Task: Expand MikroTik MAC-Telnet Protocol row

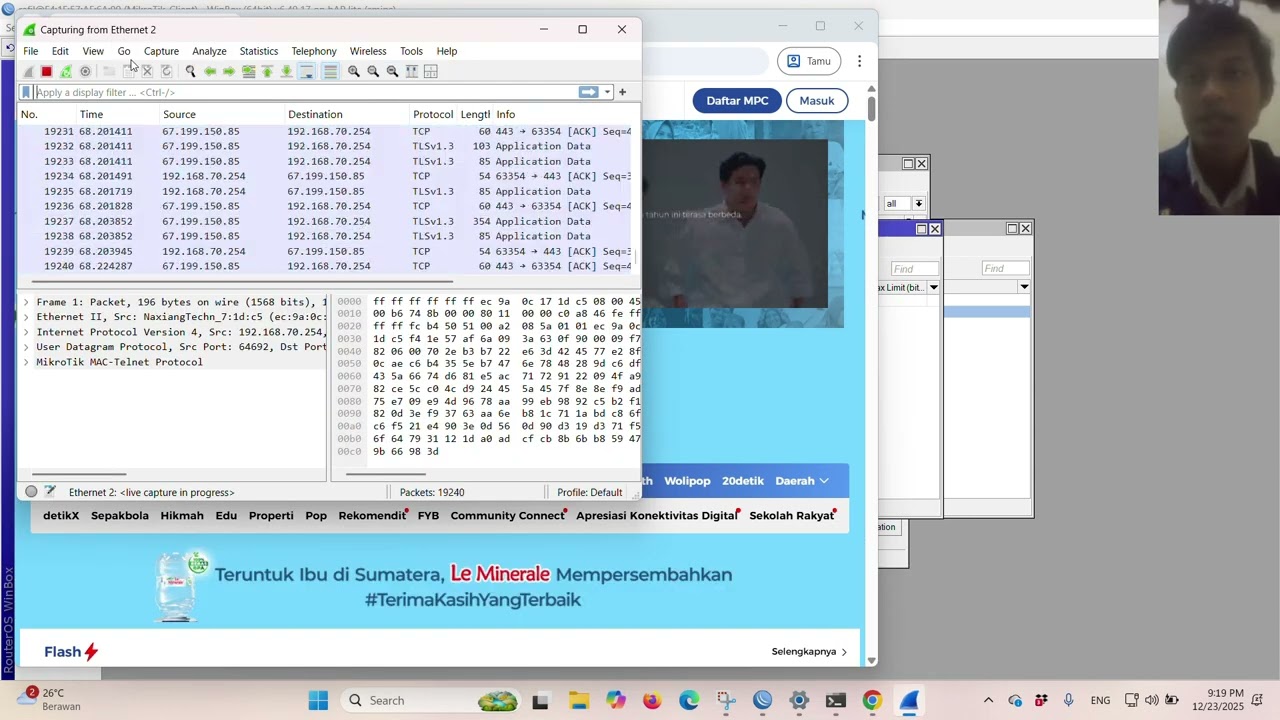Action: click(27, 362)
